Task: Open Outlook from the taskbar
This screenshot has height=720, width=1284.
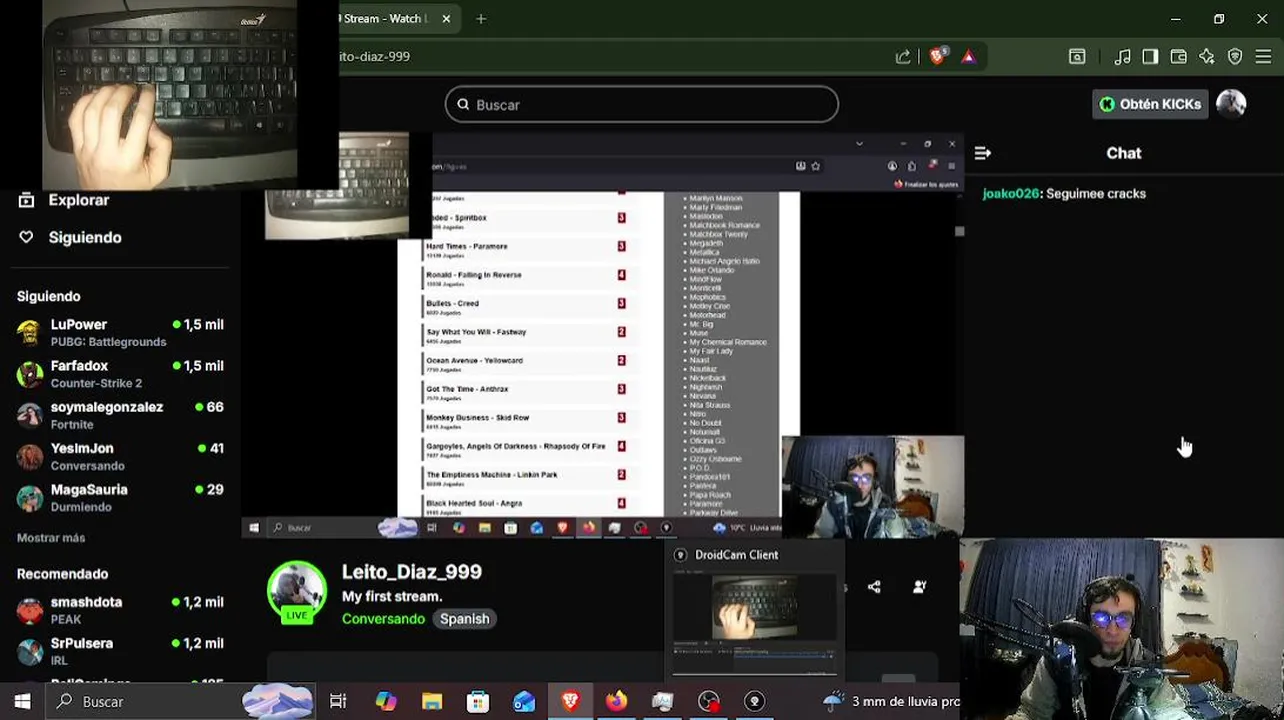Action: pyautogui.click(x=524, y=702)
